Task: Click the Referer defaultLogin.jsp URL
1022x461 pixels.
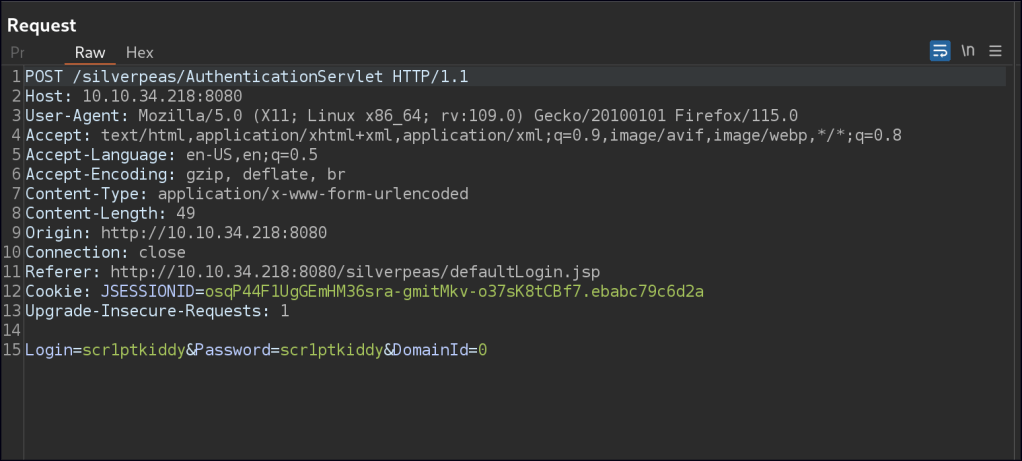Action: pos(354,272)
